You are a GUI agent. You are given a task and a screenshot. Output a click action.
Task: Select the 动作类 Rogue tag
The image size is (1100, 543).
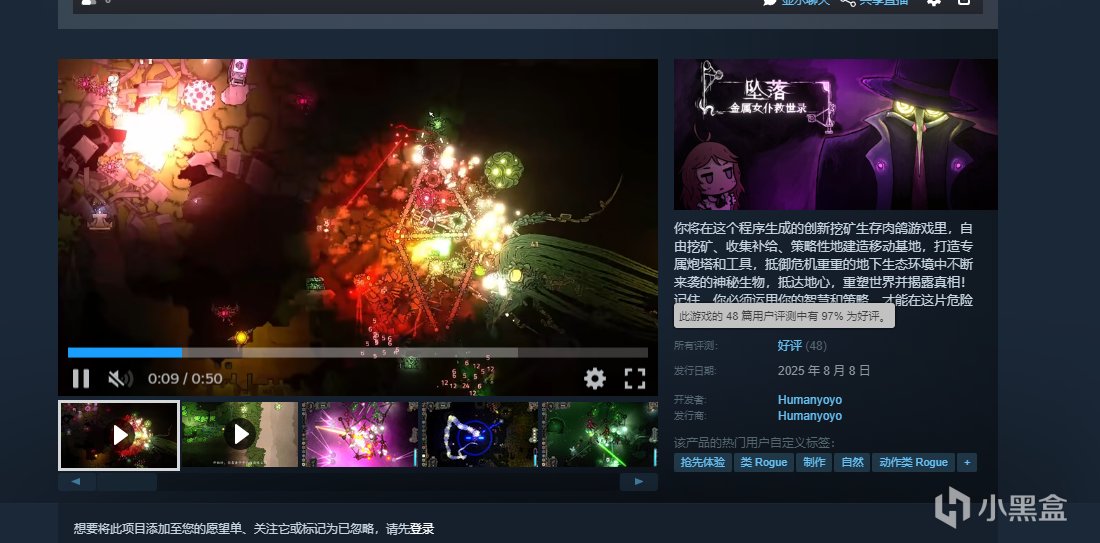click(x=913, y=462)
